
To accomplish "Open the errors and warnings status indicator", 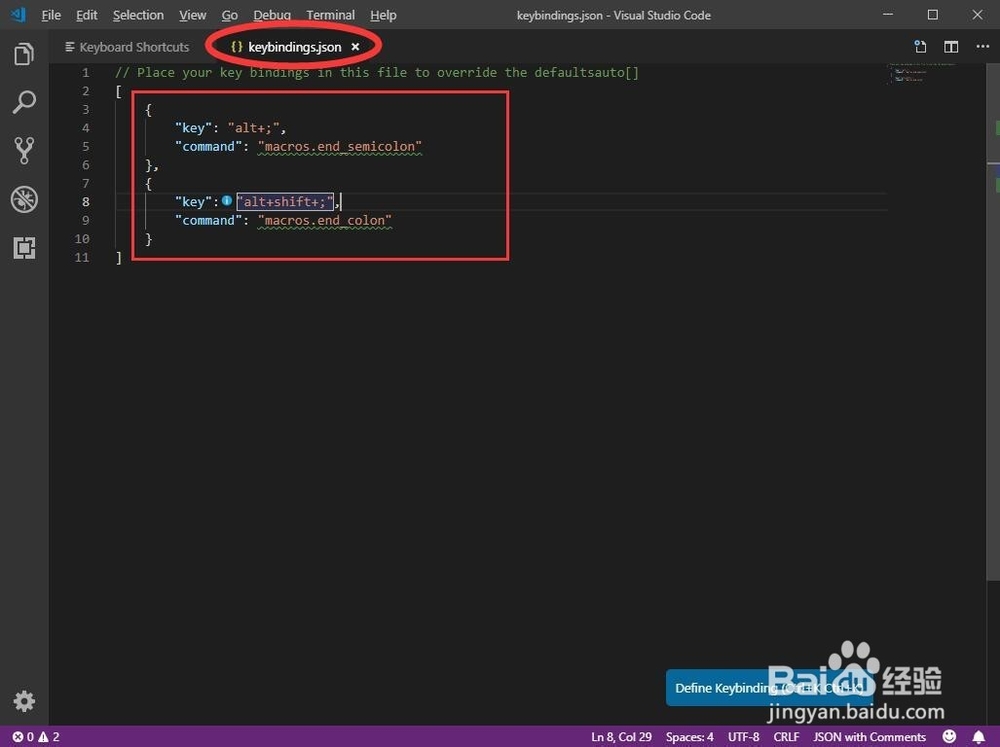I will 36,737.
